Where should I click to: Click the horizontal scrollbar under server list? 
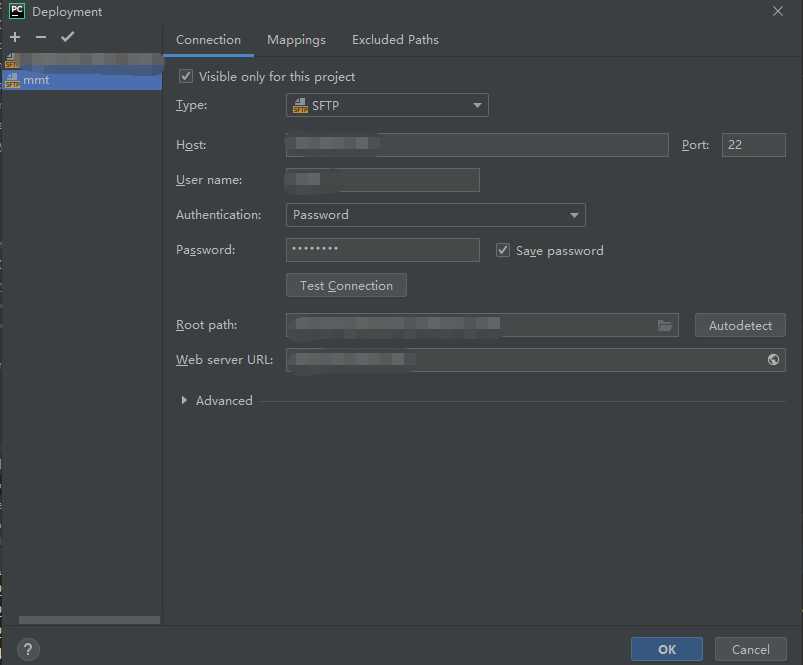coord(88,620)
